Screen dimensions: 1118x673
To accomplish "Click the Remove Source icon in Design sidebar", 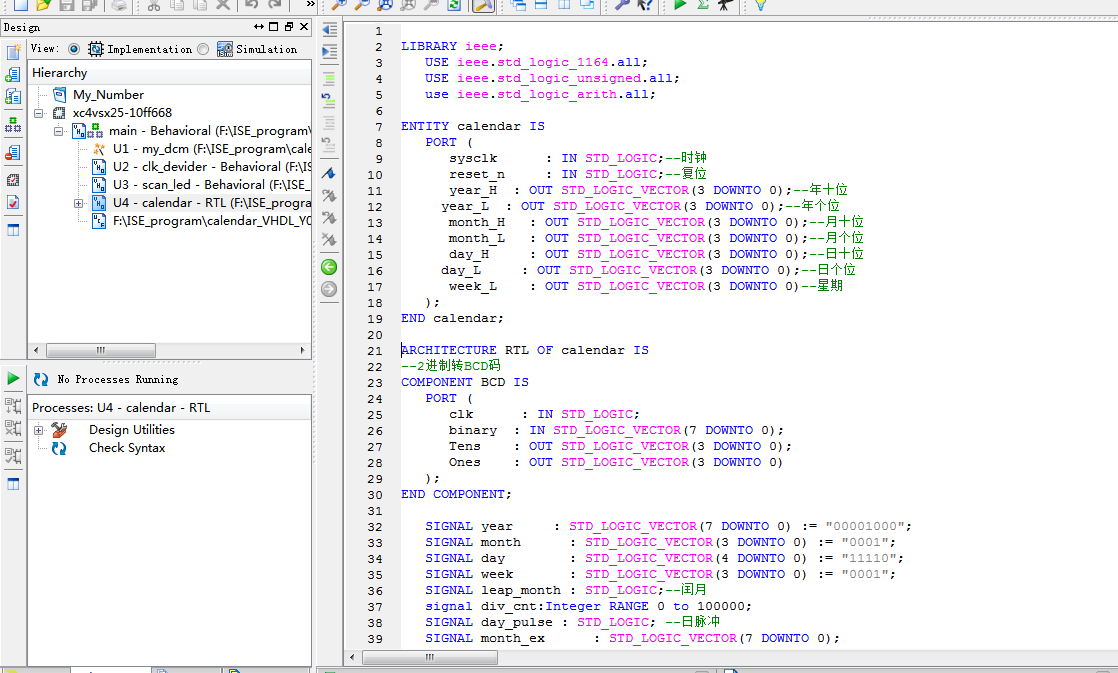I will point(13,153).
